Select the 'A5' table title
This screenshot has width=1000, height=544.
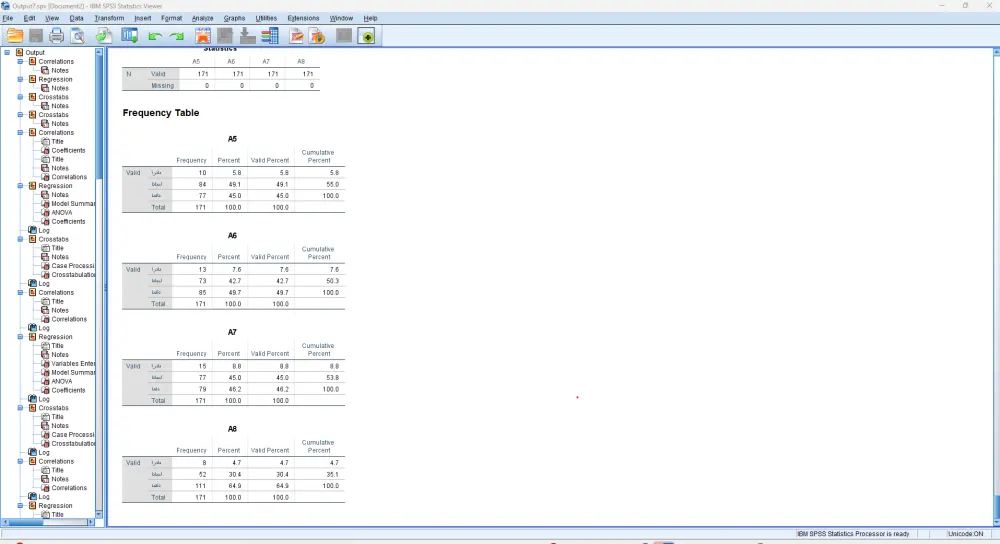(x=232, y=139)
